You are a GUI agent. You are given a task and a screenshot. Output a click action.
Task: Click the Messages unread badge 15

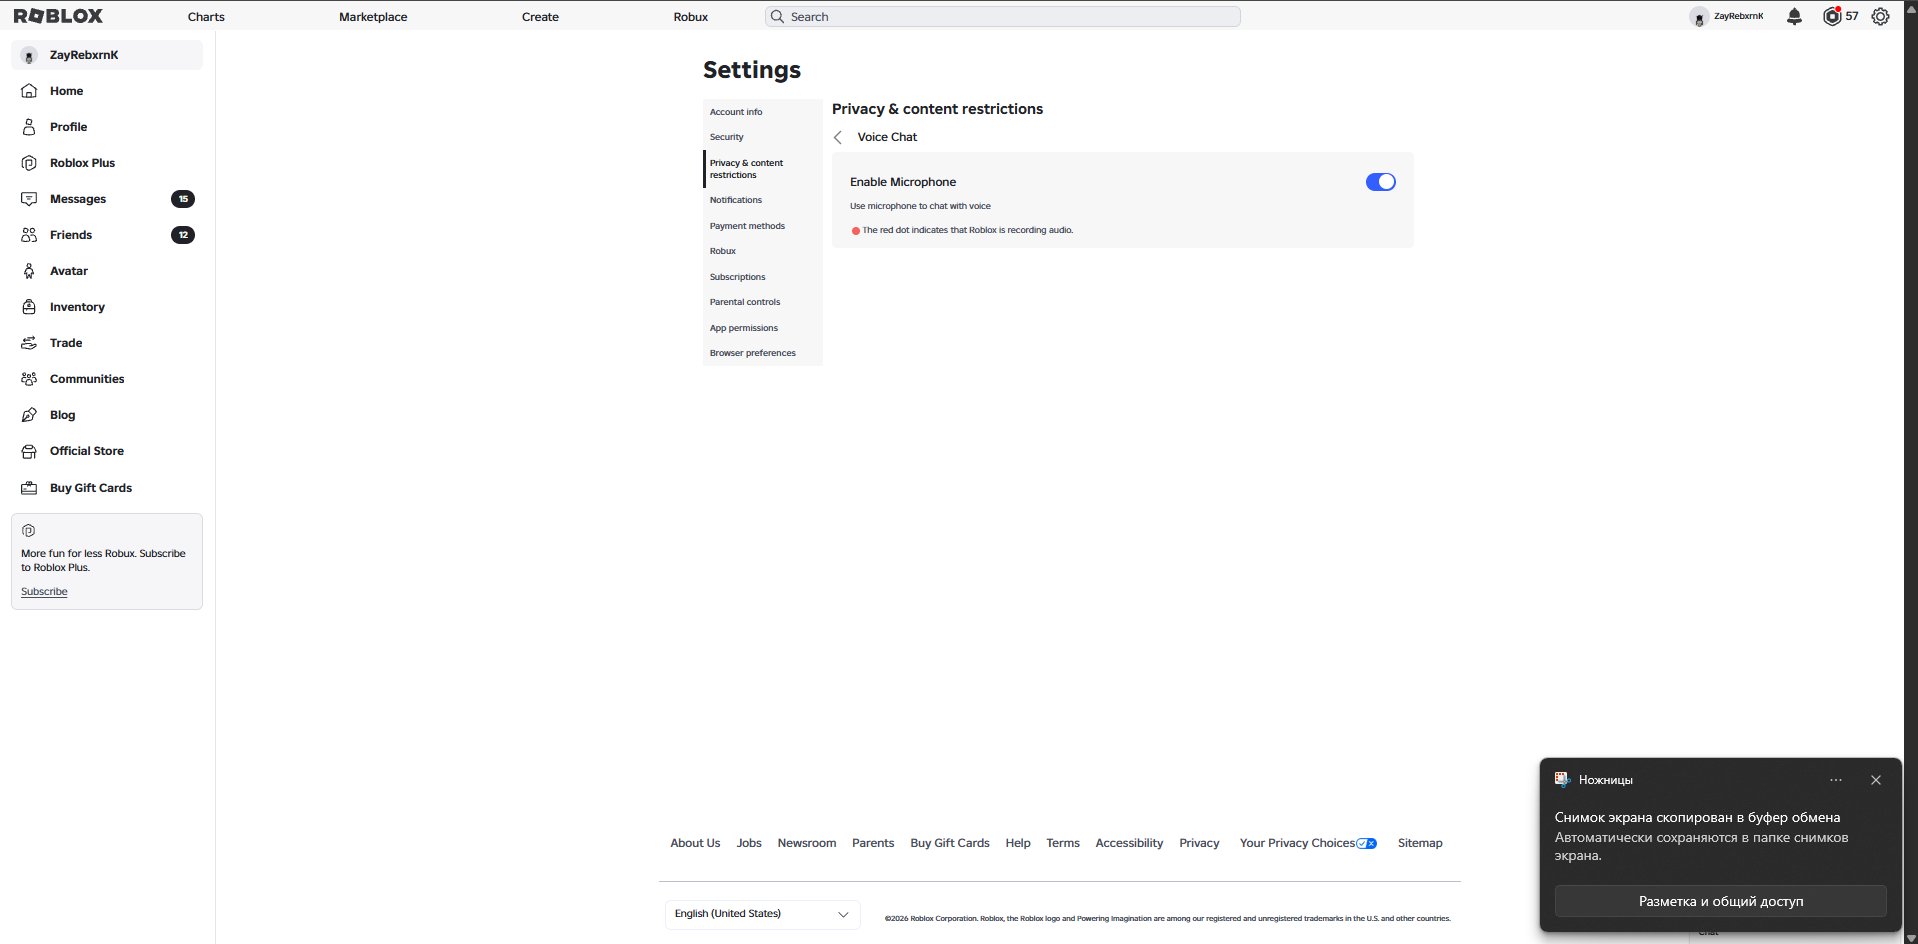point(183,199)
